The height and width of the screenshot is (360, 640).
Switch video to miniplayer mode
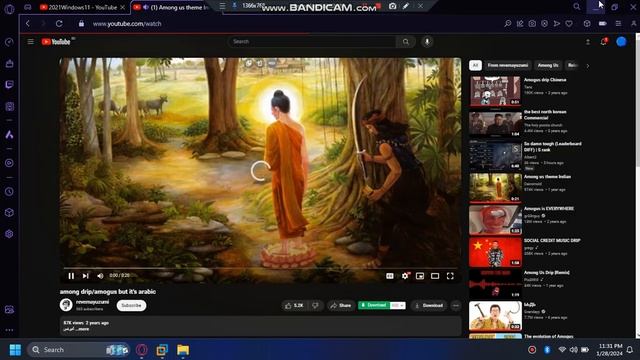[420, 276]
